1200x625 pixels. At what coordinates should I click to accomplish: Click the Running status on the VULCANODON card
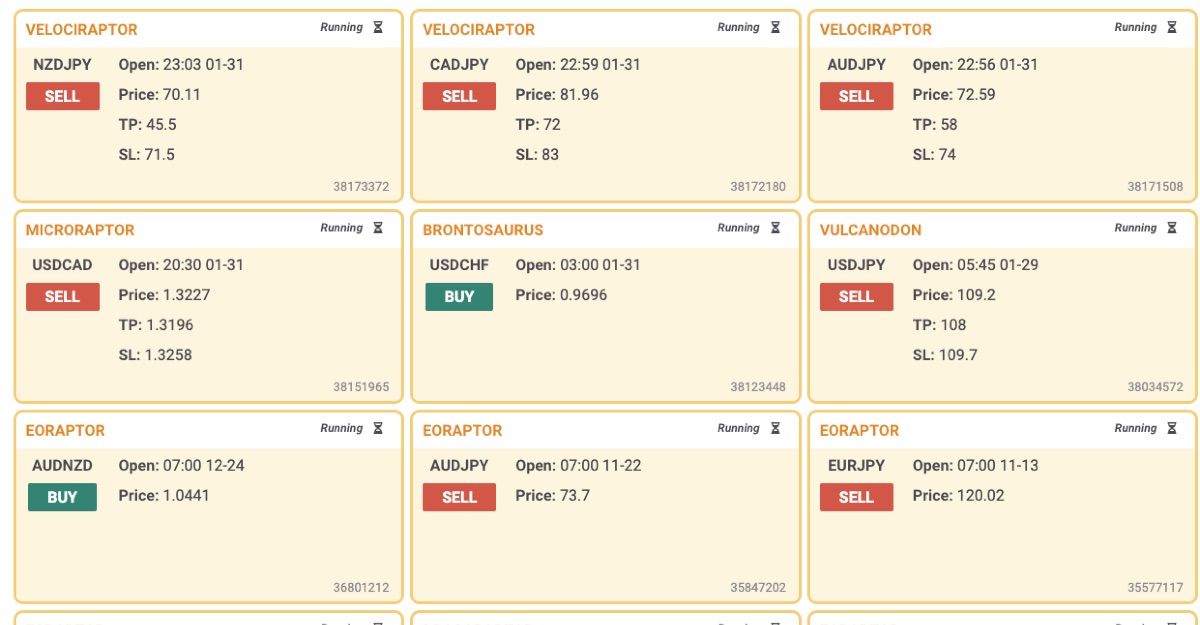(1134, 228)
